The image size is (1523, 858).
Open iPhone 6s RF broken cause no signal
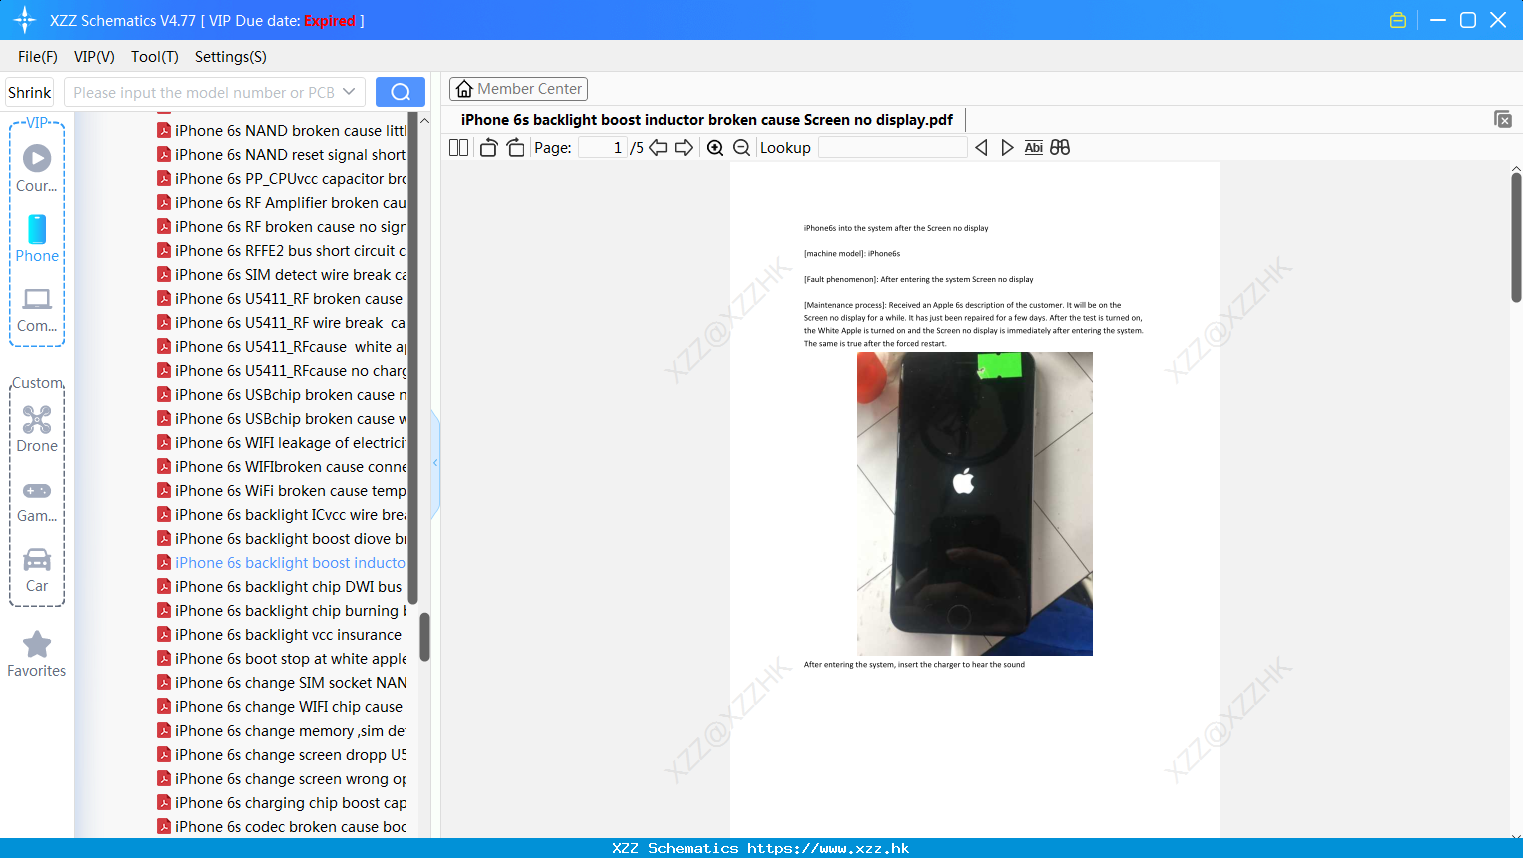click(x=282, y=227)
